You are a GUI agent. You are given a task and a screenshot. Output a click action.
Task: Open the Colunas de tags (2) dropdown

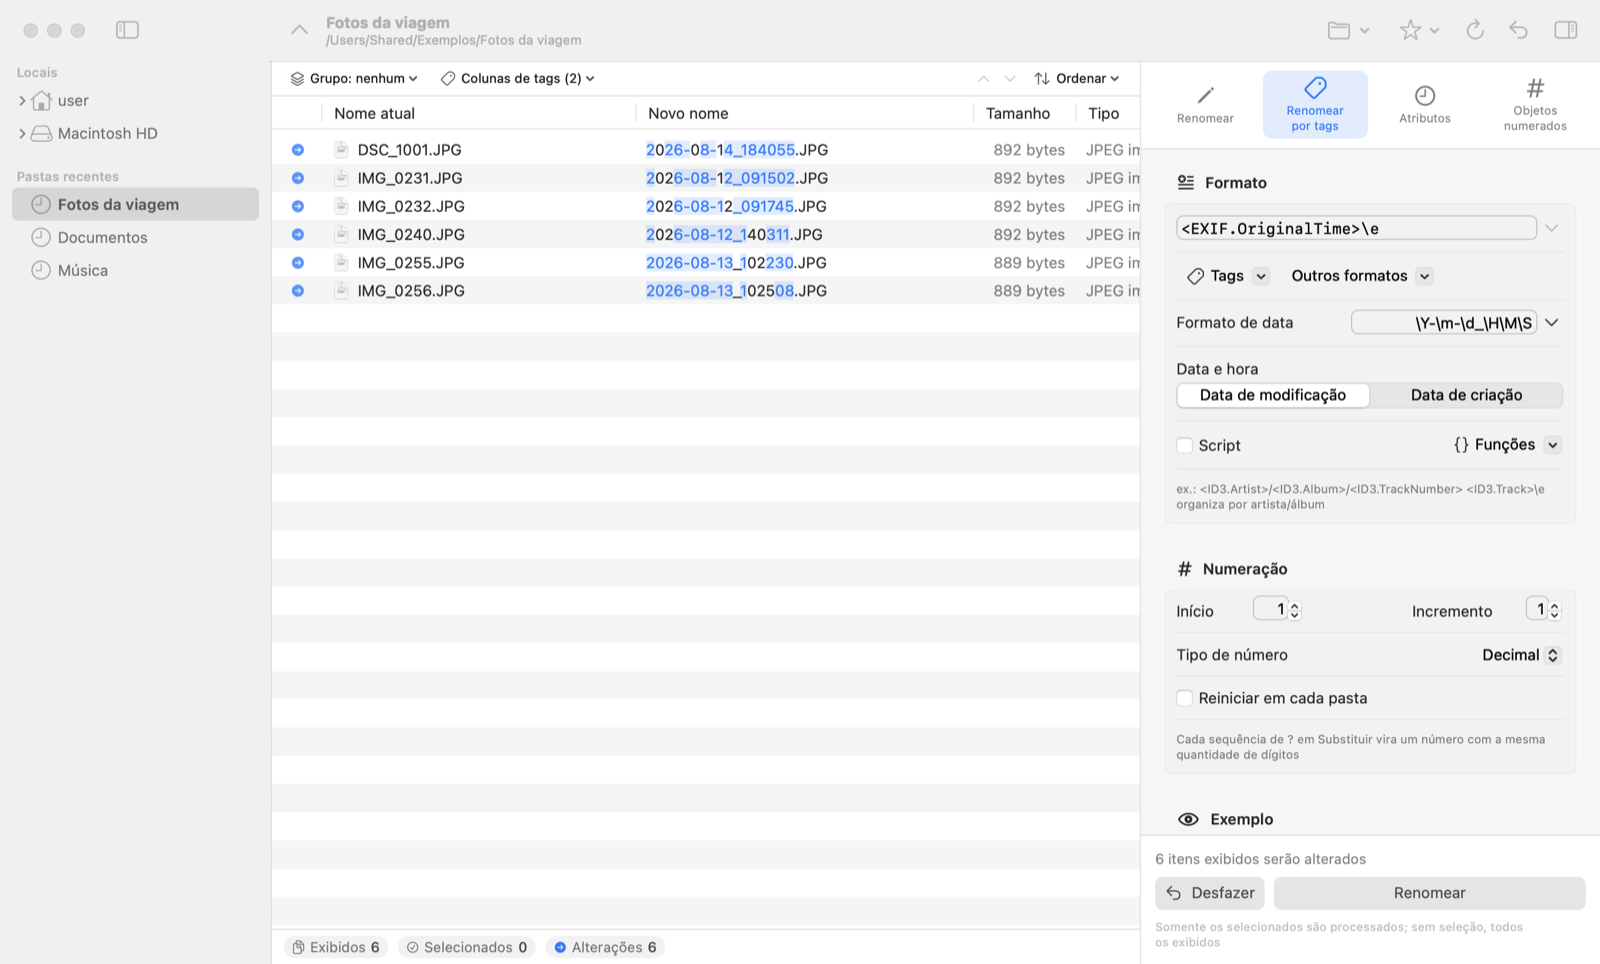(x=518, y=78)
